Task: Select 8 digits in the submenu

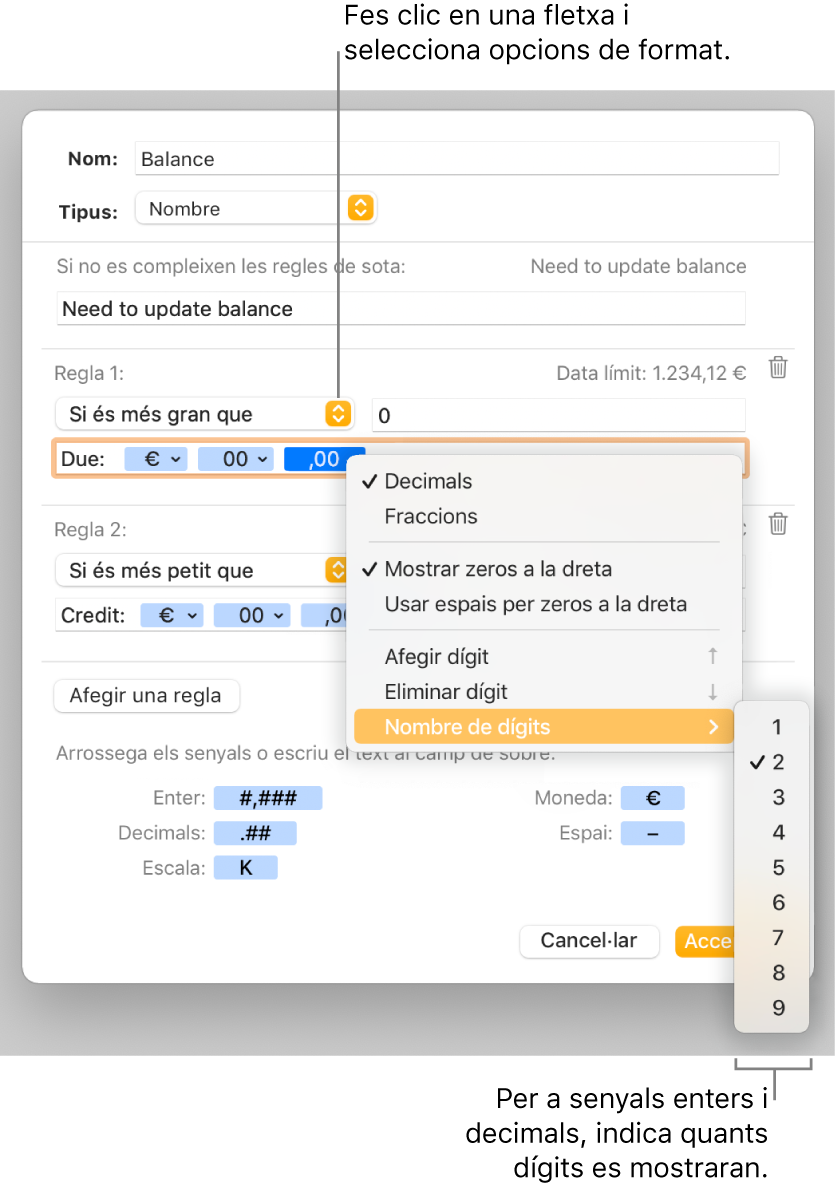Action: [772, 973]
